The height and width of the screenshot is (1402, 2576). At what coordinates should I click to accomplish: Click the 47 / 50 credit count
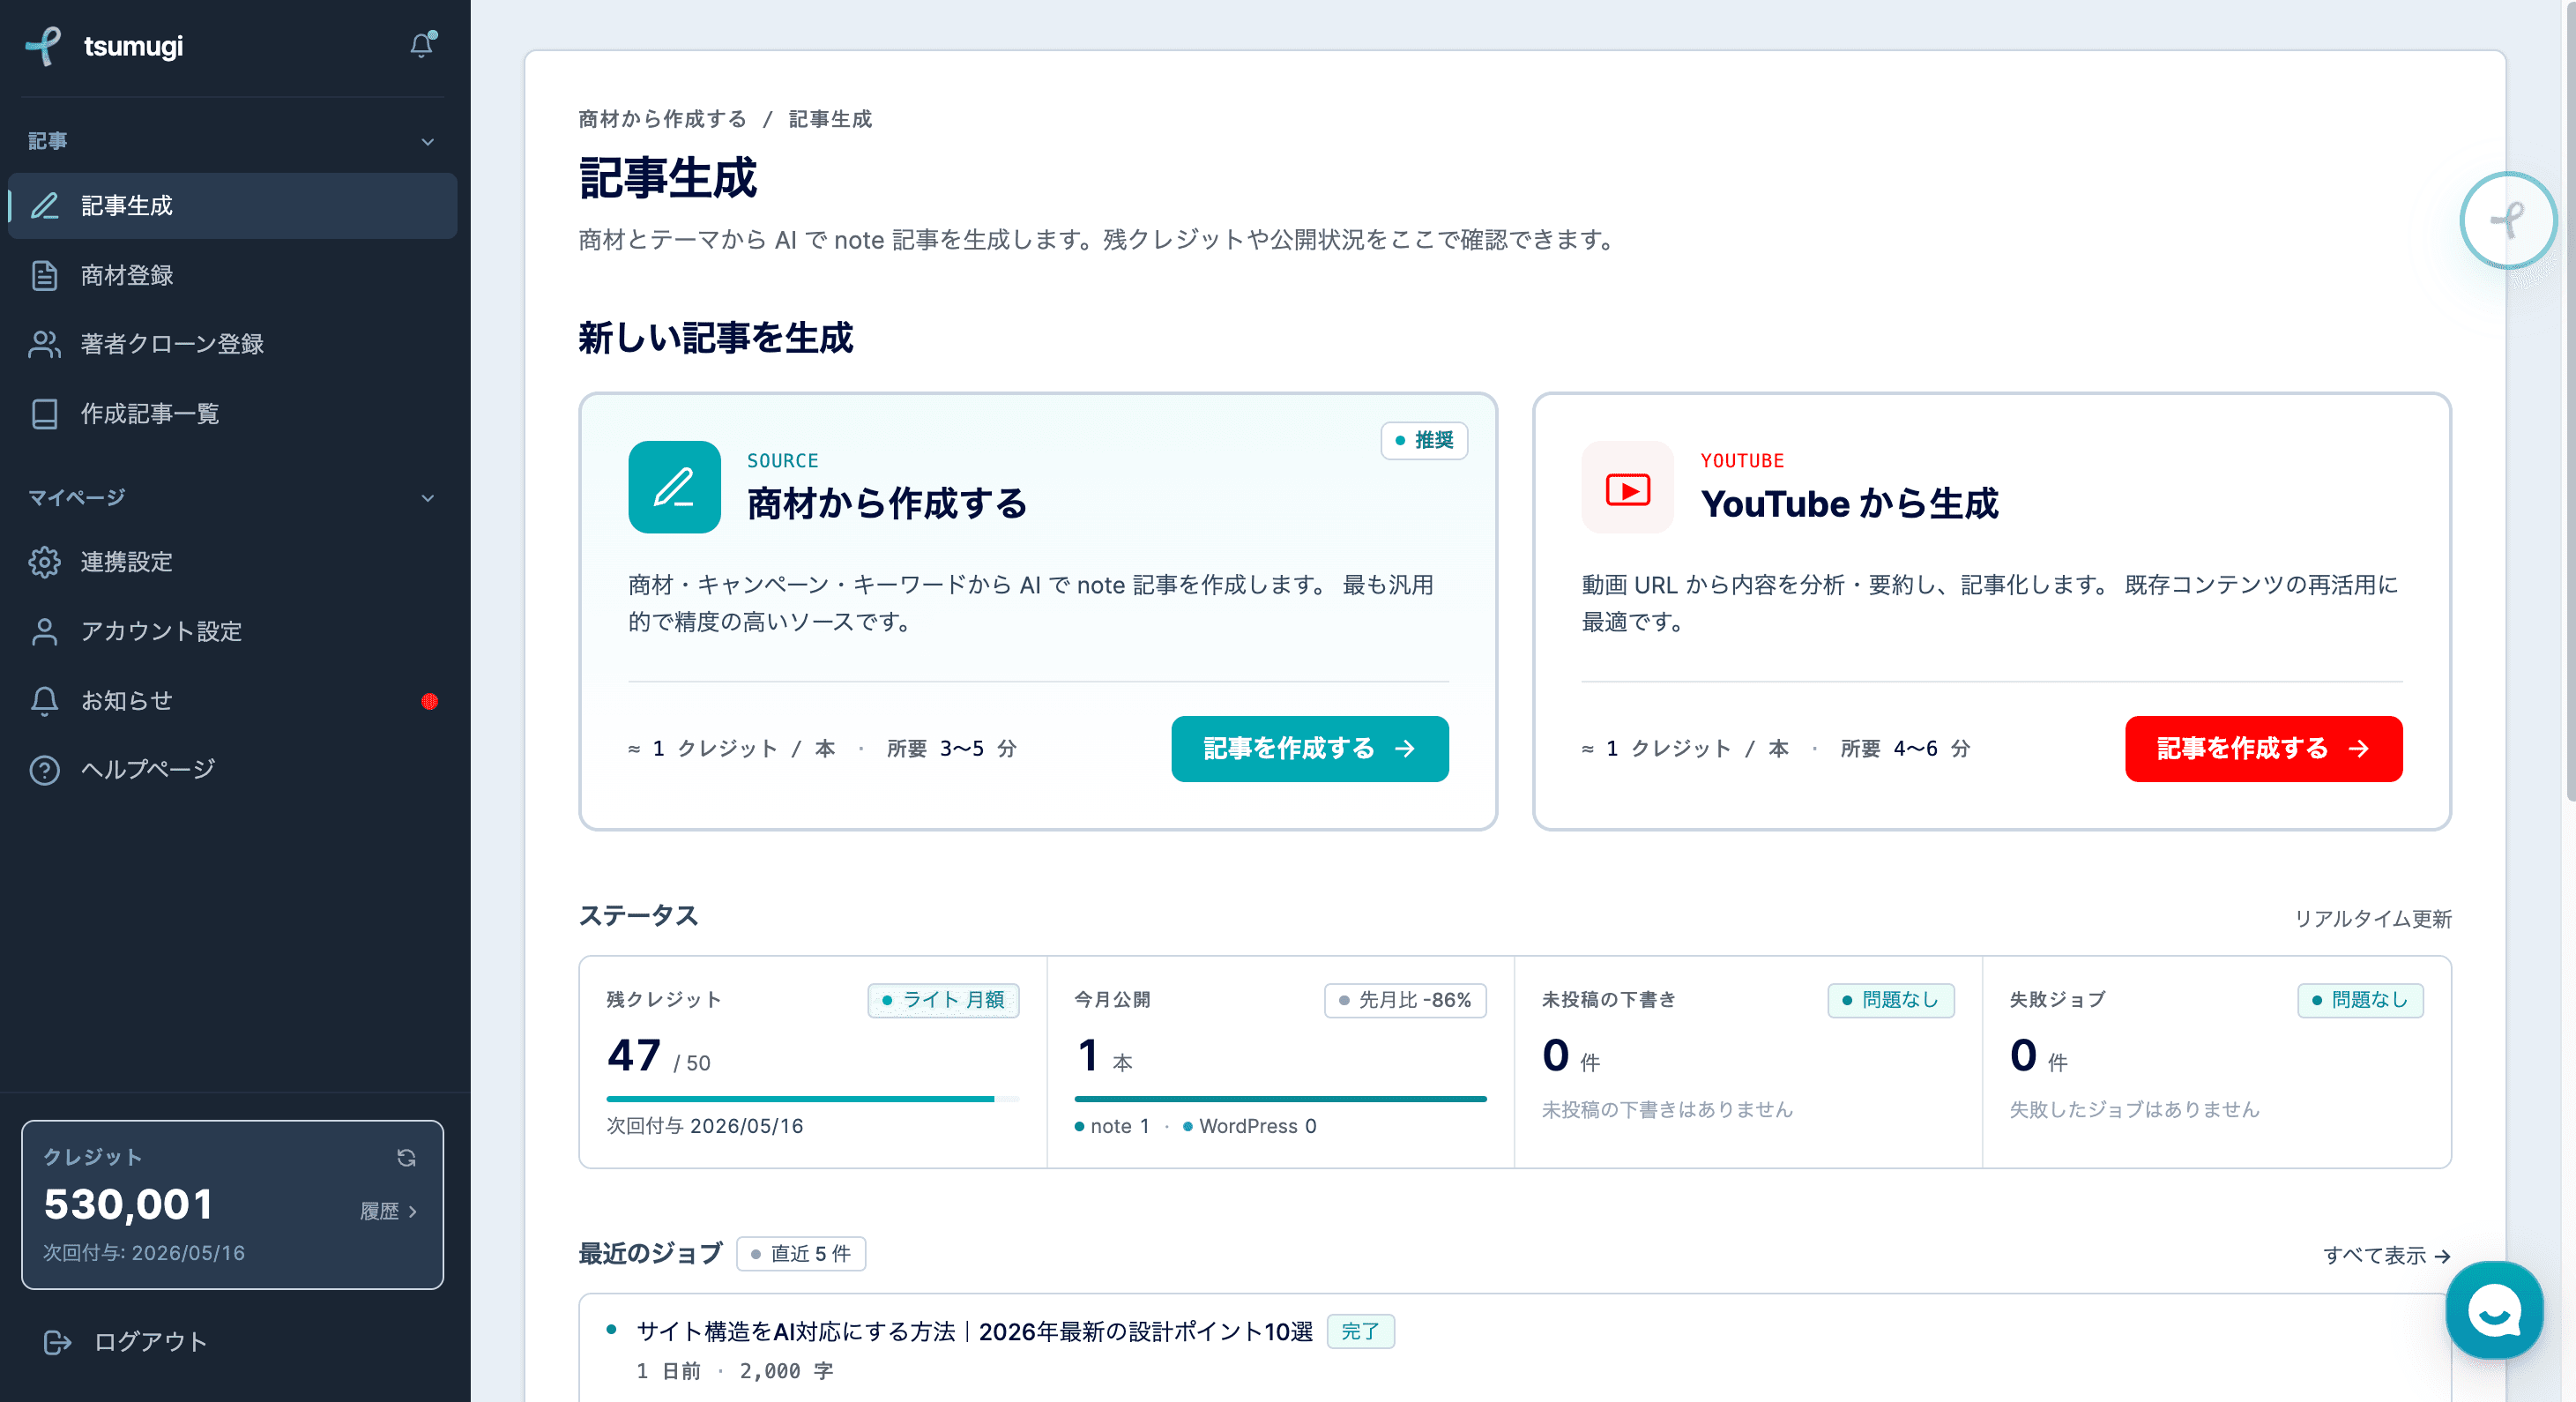coord(658,1056)
